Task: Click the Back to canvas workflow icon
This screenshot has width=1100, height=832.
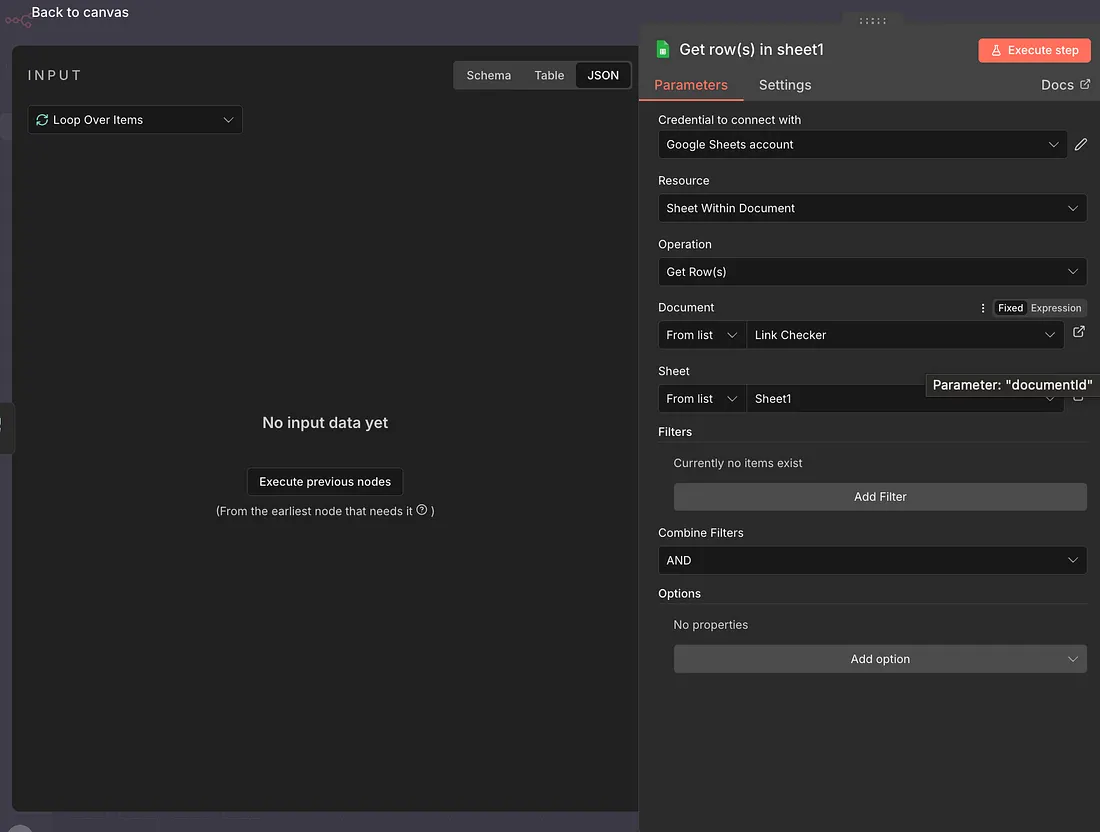Action: (17, 19)
